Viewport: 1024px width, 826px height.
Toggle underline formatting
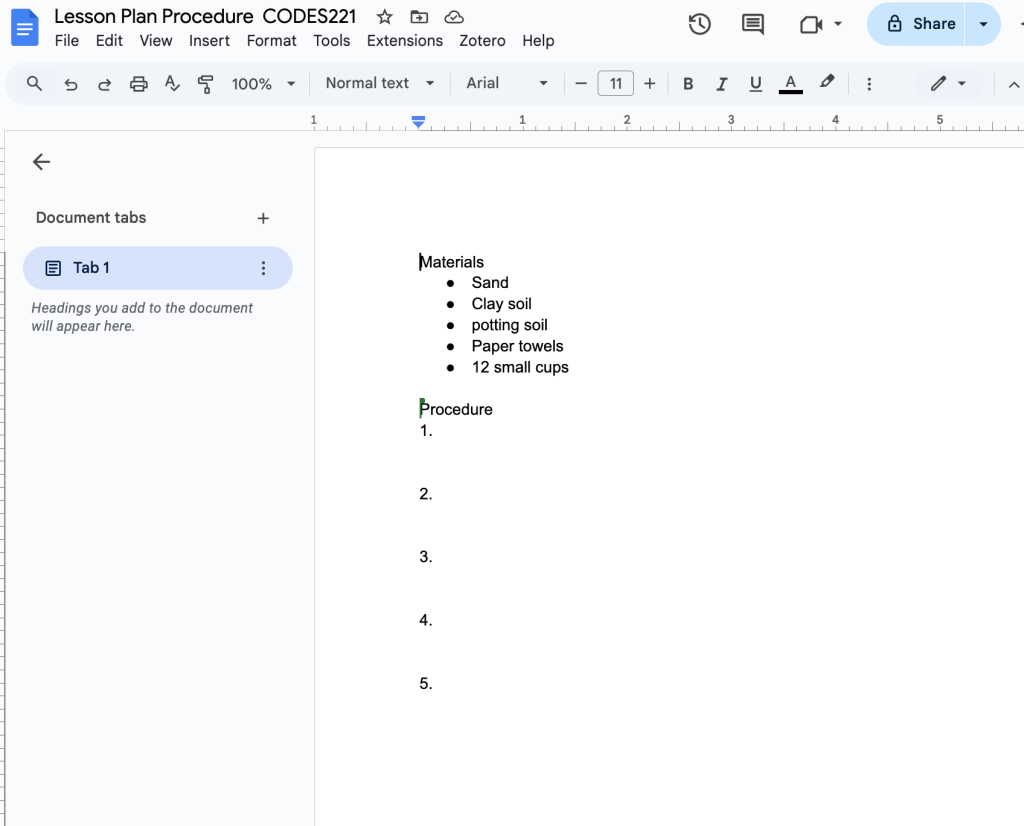[755, 84]
